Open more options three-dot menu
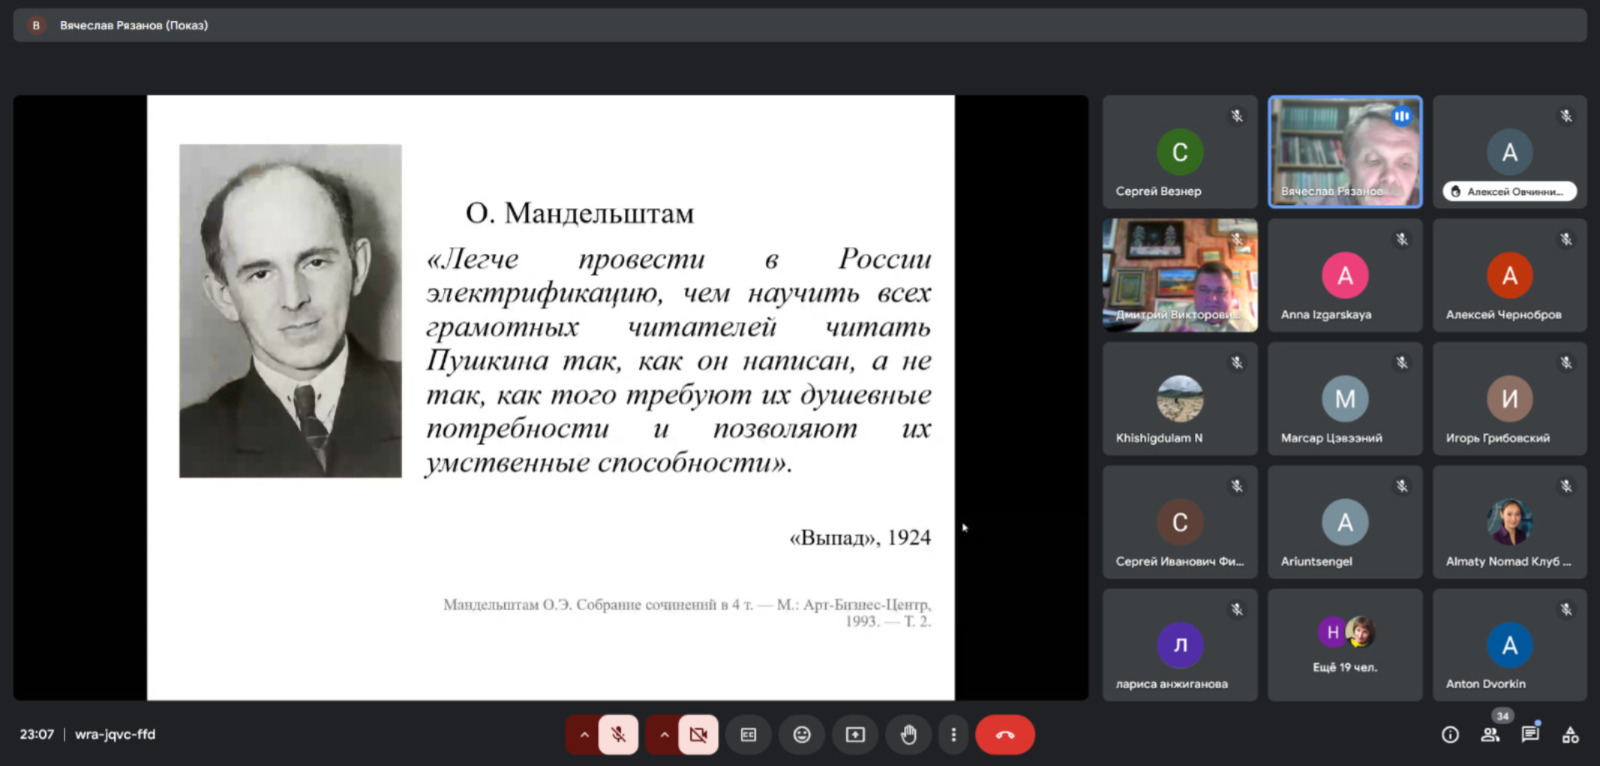Viewport: 1600px width, 766px height. click(x=953, y=735)
